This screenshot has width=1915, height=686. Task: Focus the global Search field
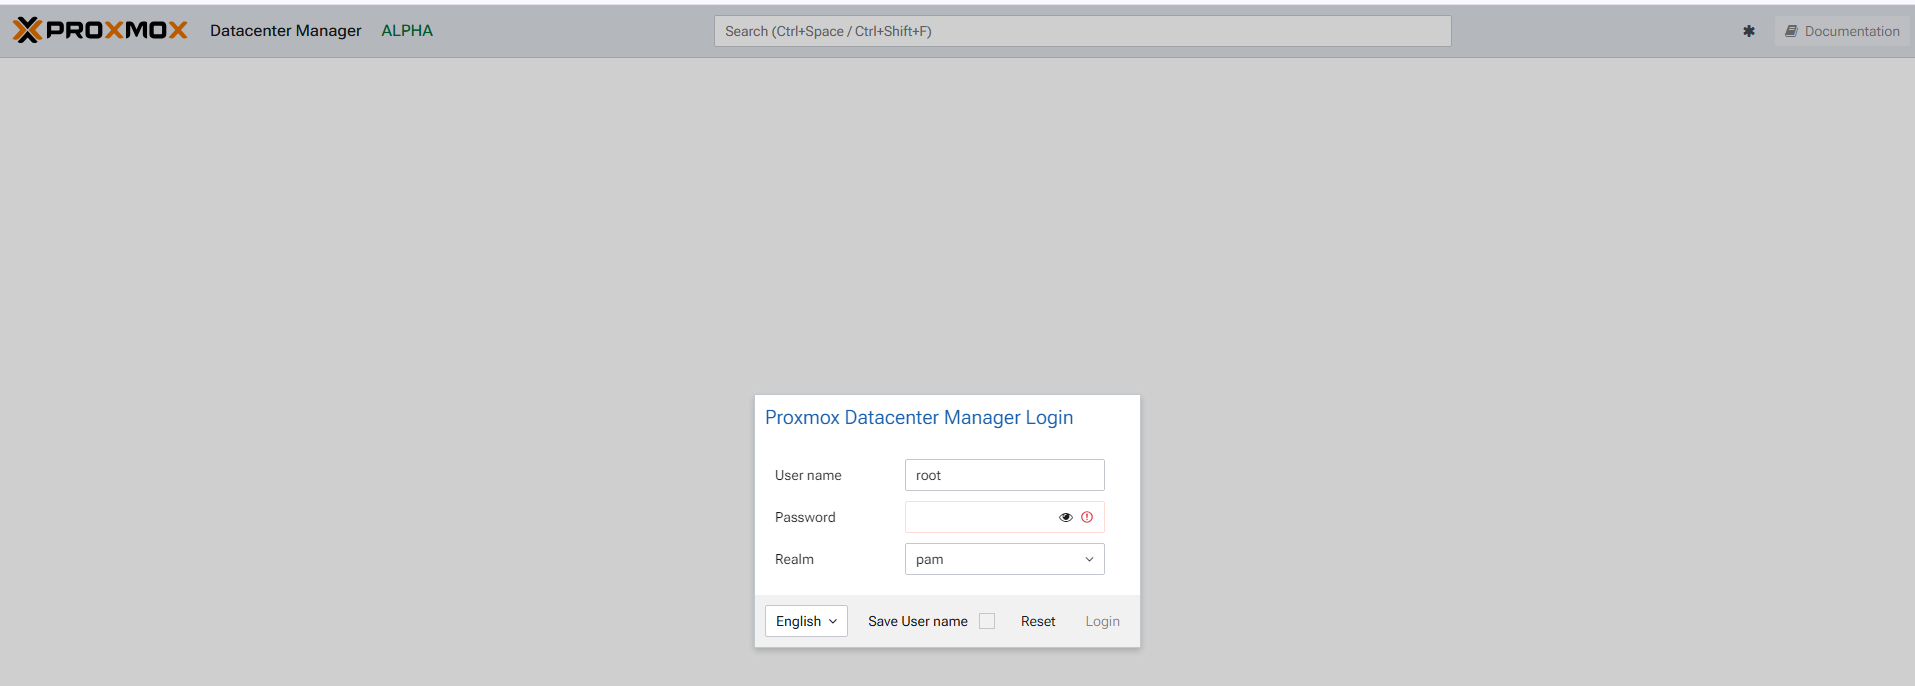[1082, 31]
